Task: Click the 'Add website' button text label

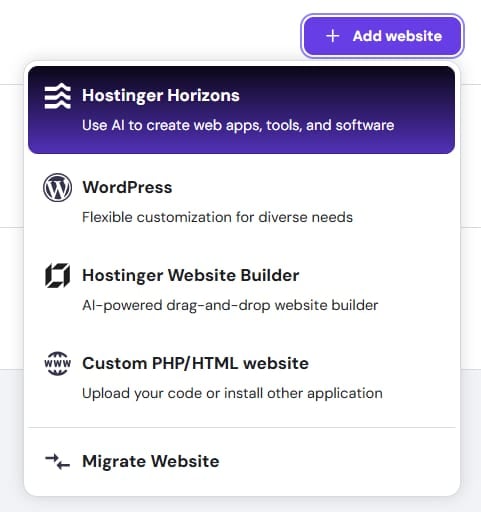Action: tap(397, 36)
